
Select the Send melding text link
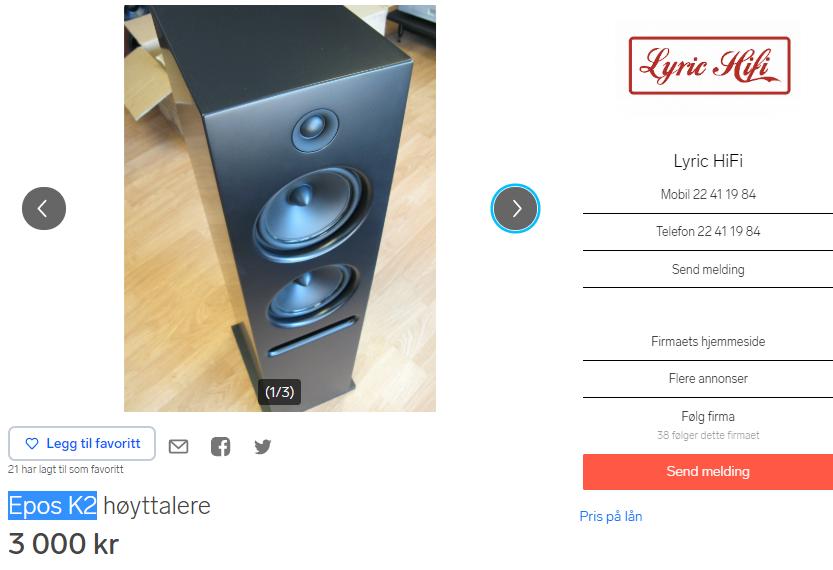708,269
